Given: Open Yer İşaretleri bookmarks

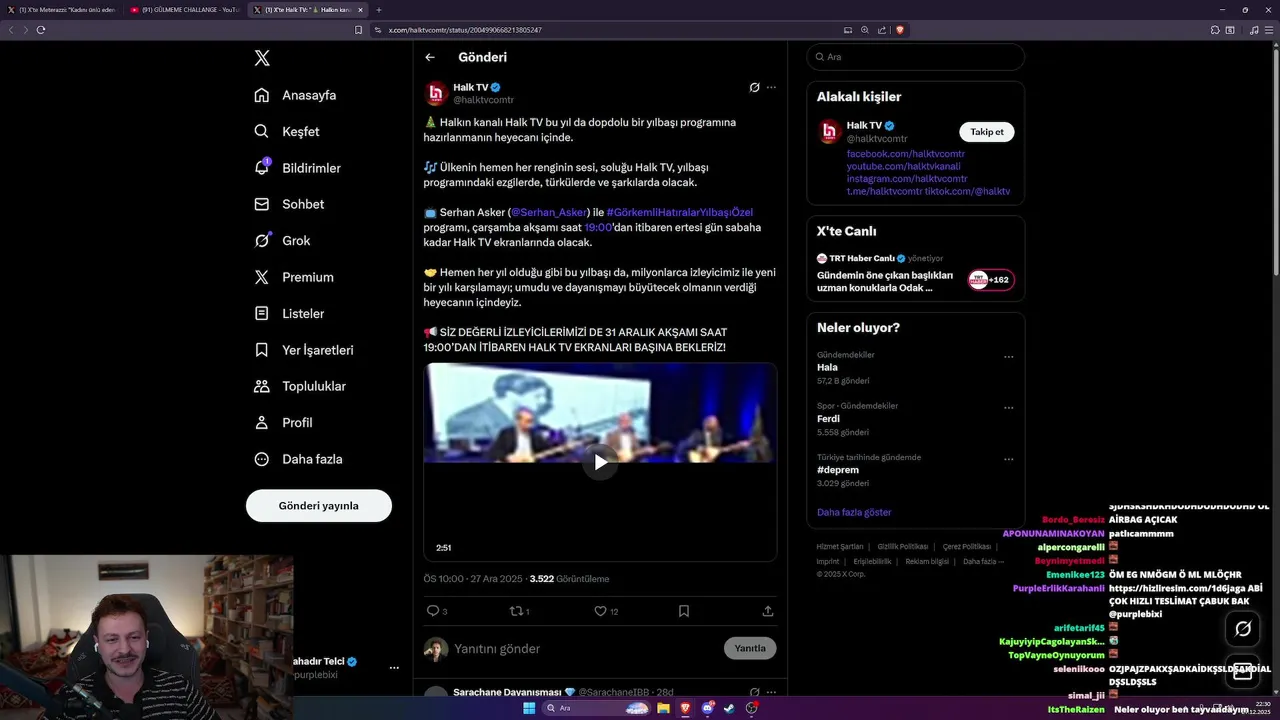Looking at the screenshot, I should [304, 350].
